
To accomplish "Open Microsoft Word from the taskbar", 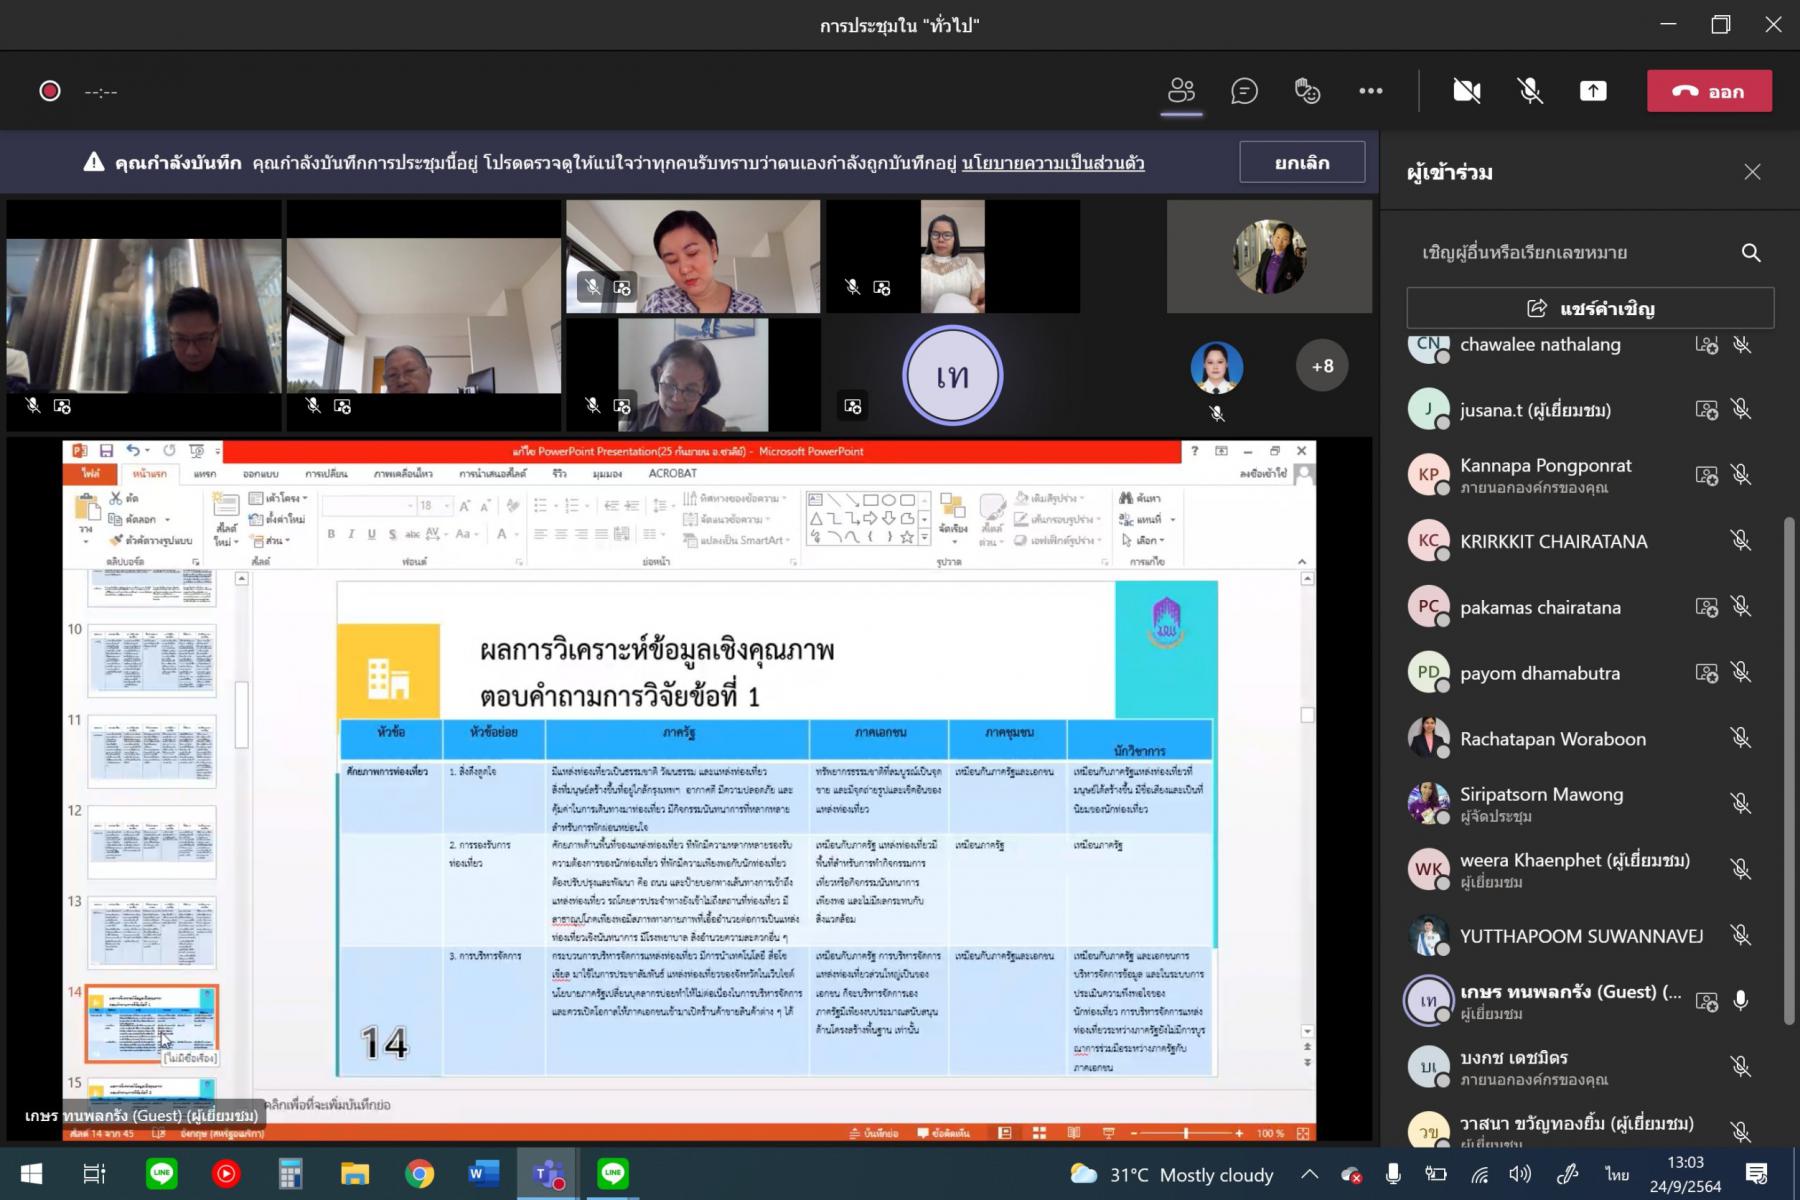I will [484, 1174].
